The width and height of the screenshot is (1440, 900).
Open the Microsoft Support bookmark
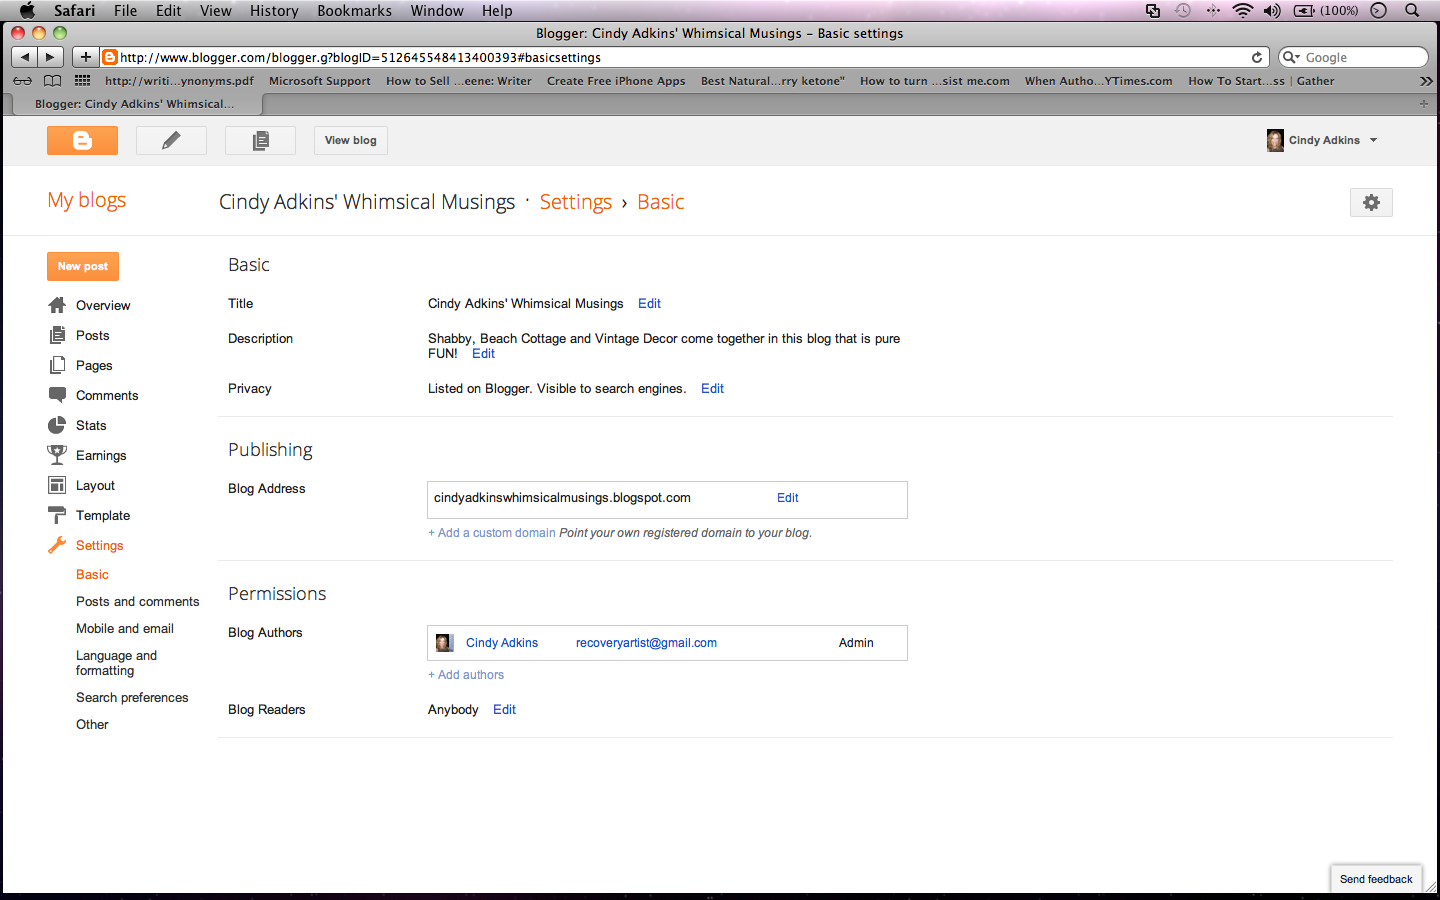pyautogui.click(x=320, y=81)
